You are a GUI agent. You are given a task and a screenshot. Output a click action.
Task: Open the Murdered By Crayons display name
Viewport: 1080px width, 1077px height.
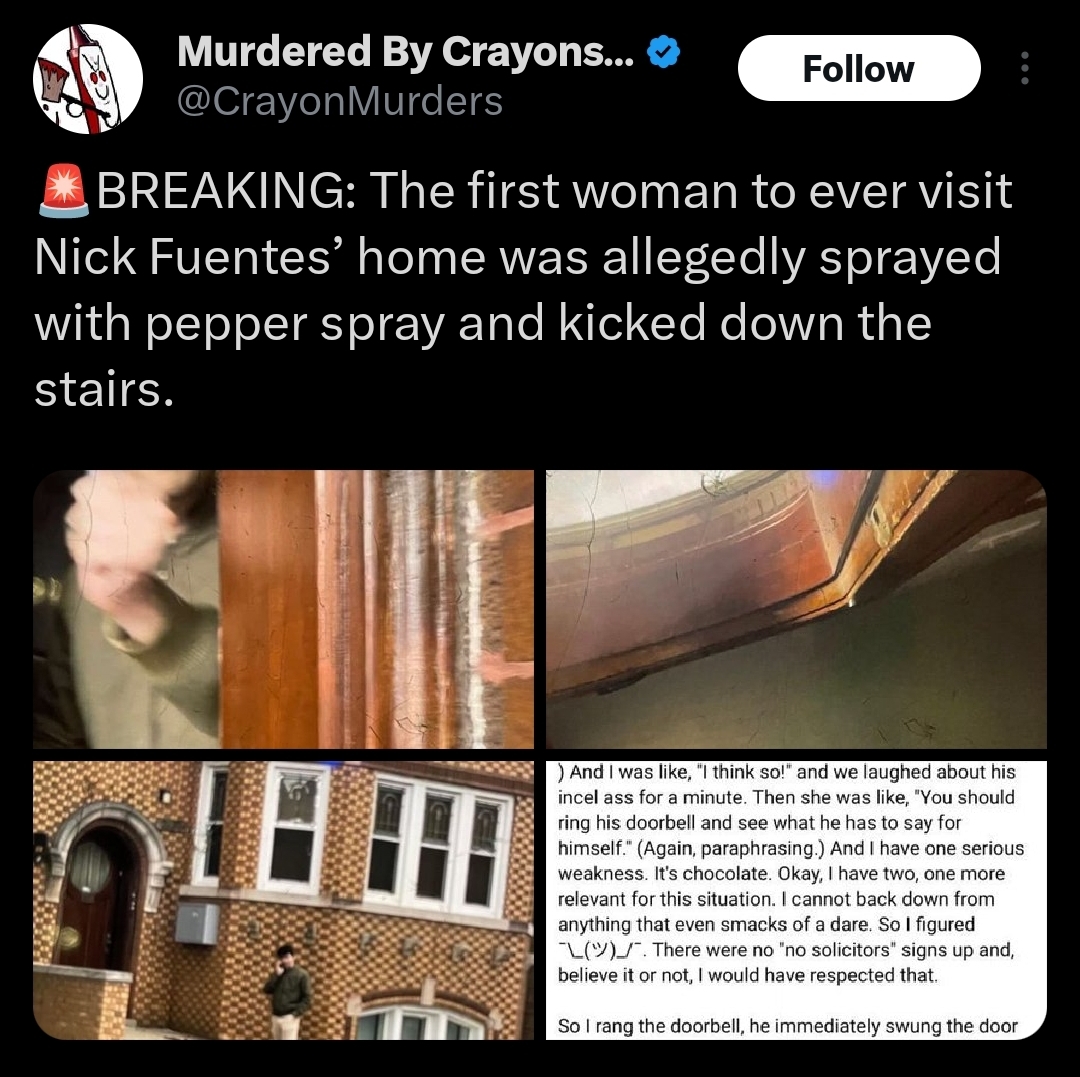pyautogui.click(x=405, y=52)
